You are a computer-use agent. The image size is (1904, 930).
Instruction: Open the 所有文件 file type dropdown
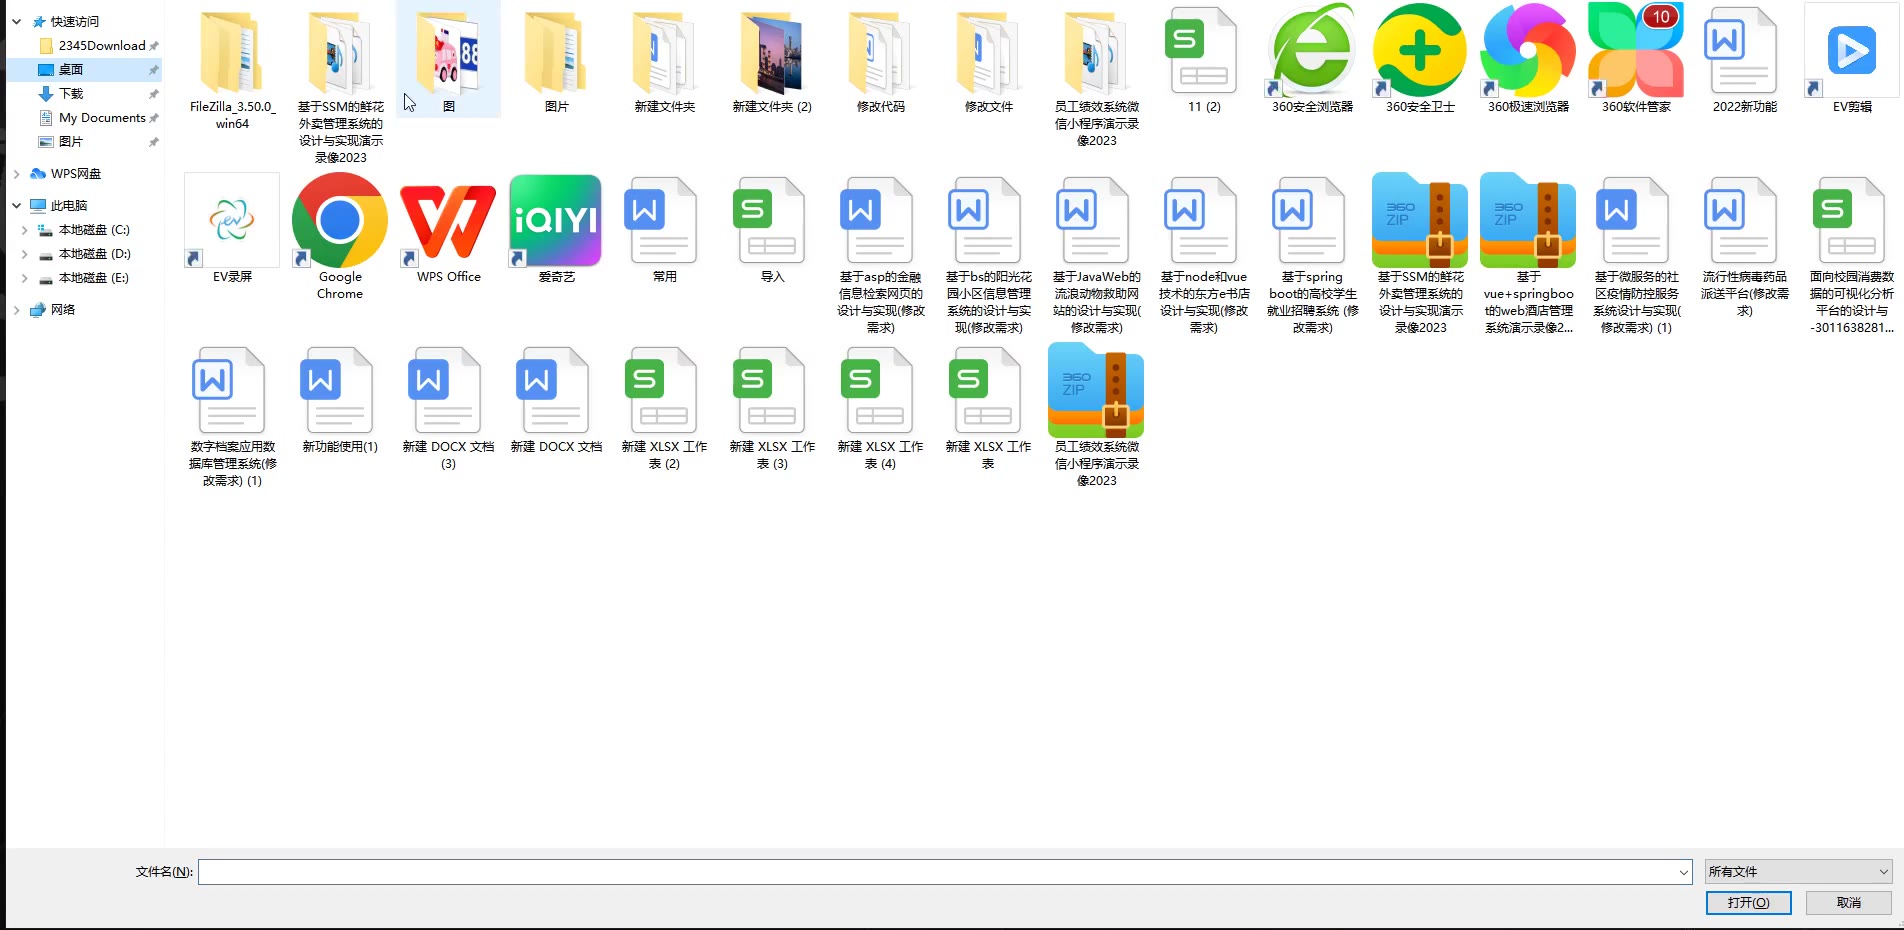click(x=1798, y=872)
